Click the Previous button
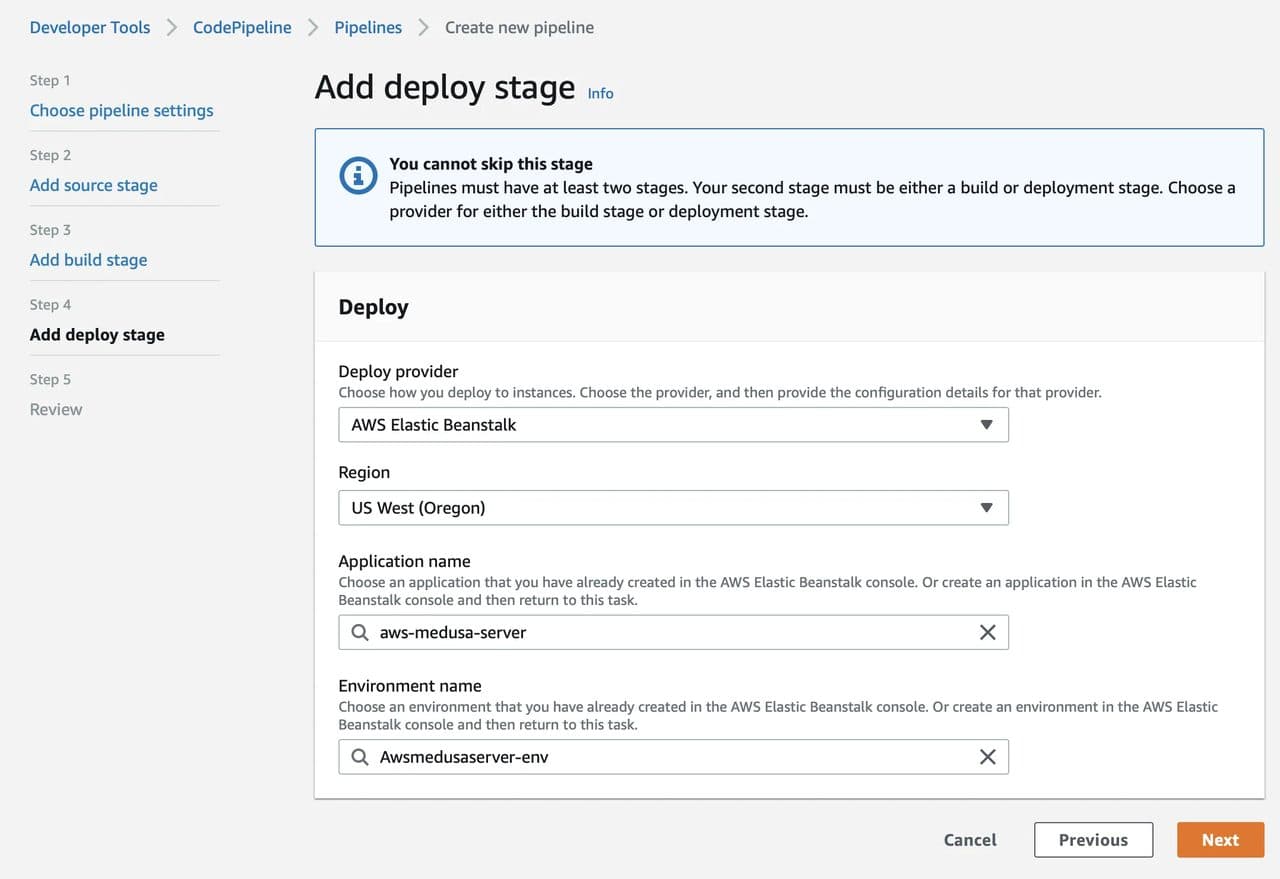Viewport: 1280px width, 879px height. 1093,840
